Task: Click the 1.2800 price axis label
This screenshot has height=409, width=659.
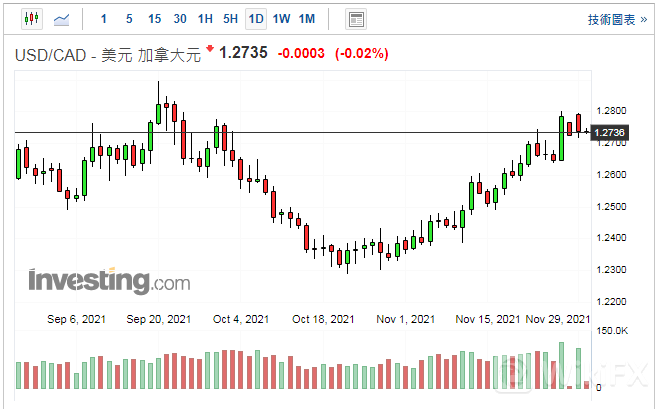Action: 611,111
